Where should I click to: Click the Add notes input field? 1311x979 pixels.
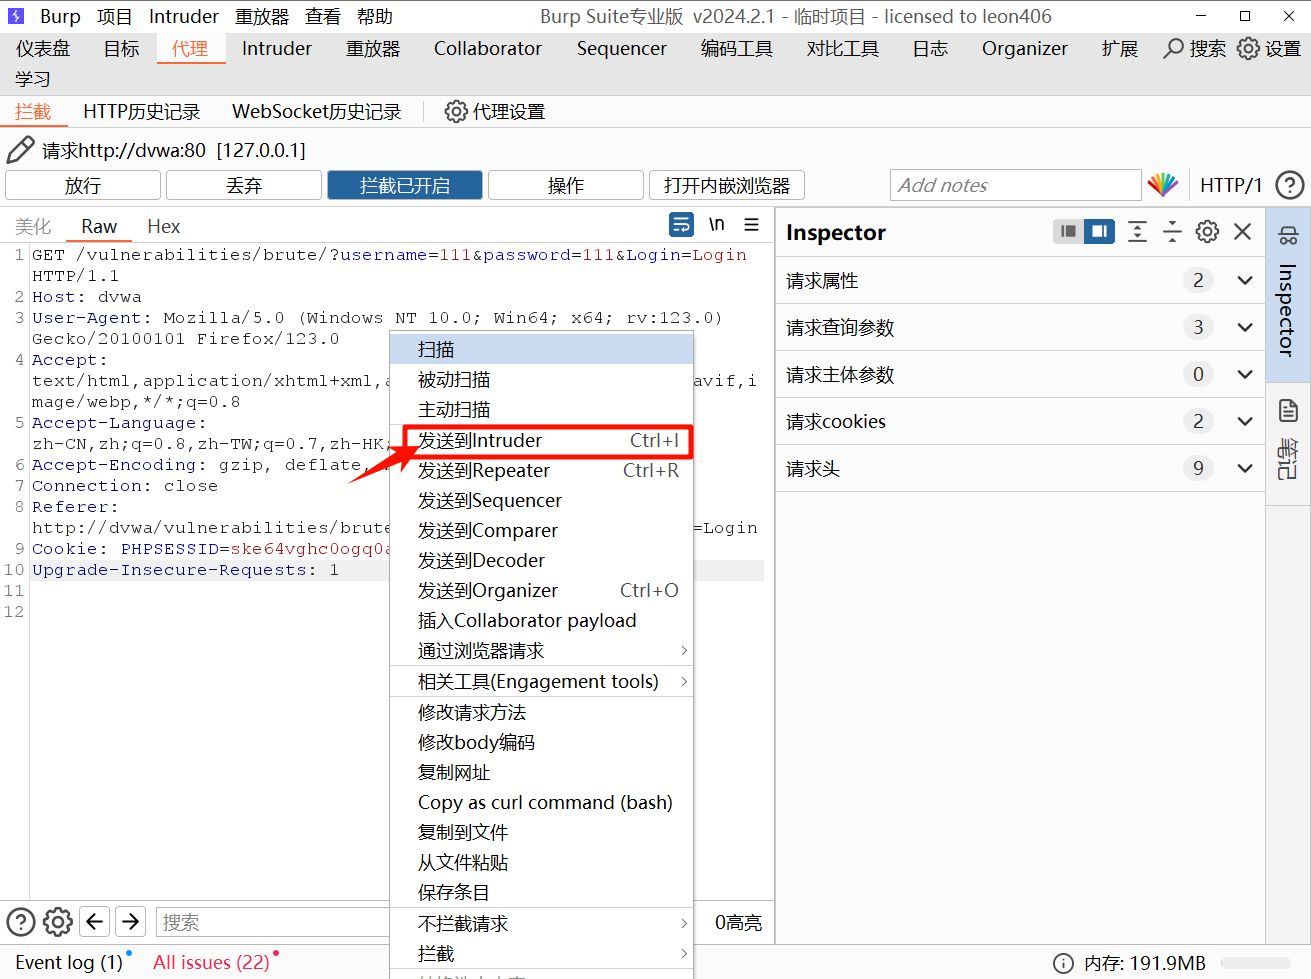tap(1015, 185)
